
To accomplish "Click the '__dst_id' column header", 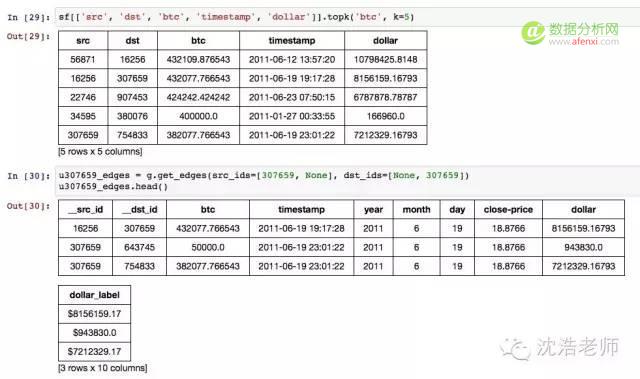I will (139, 210).
